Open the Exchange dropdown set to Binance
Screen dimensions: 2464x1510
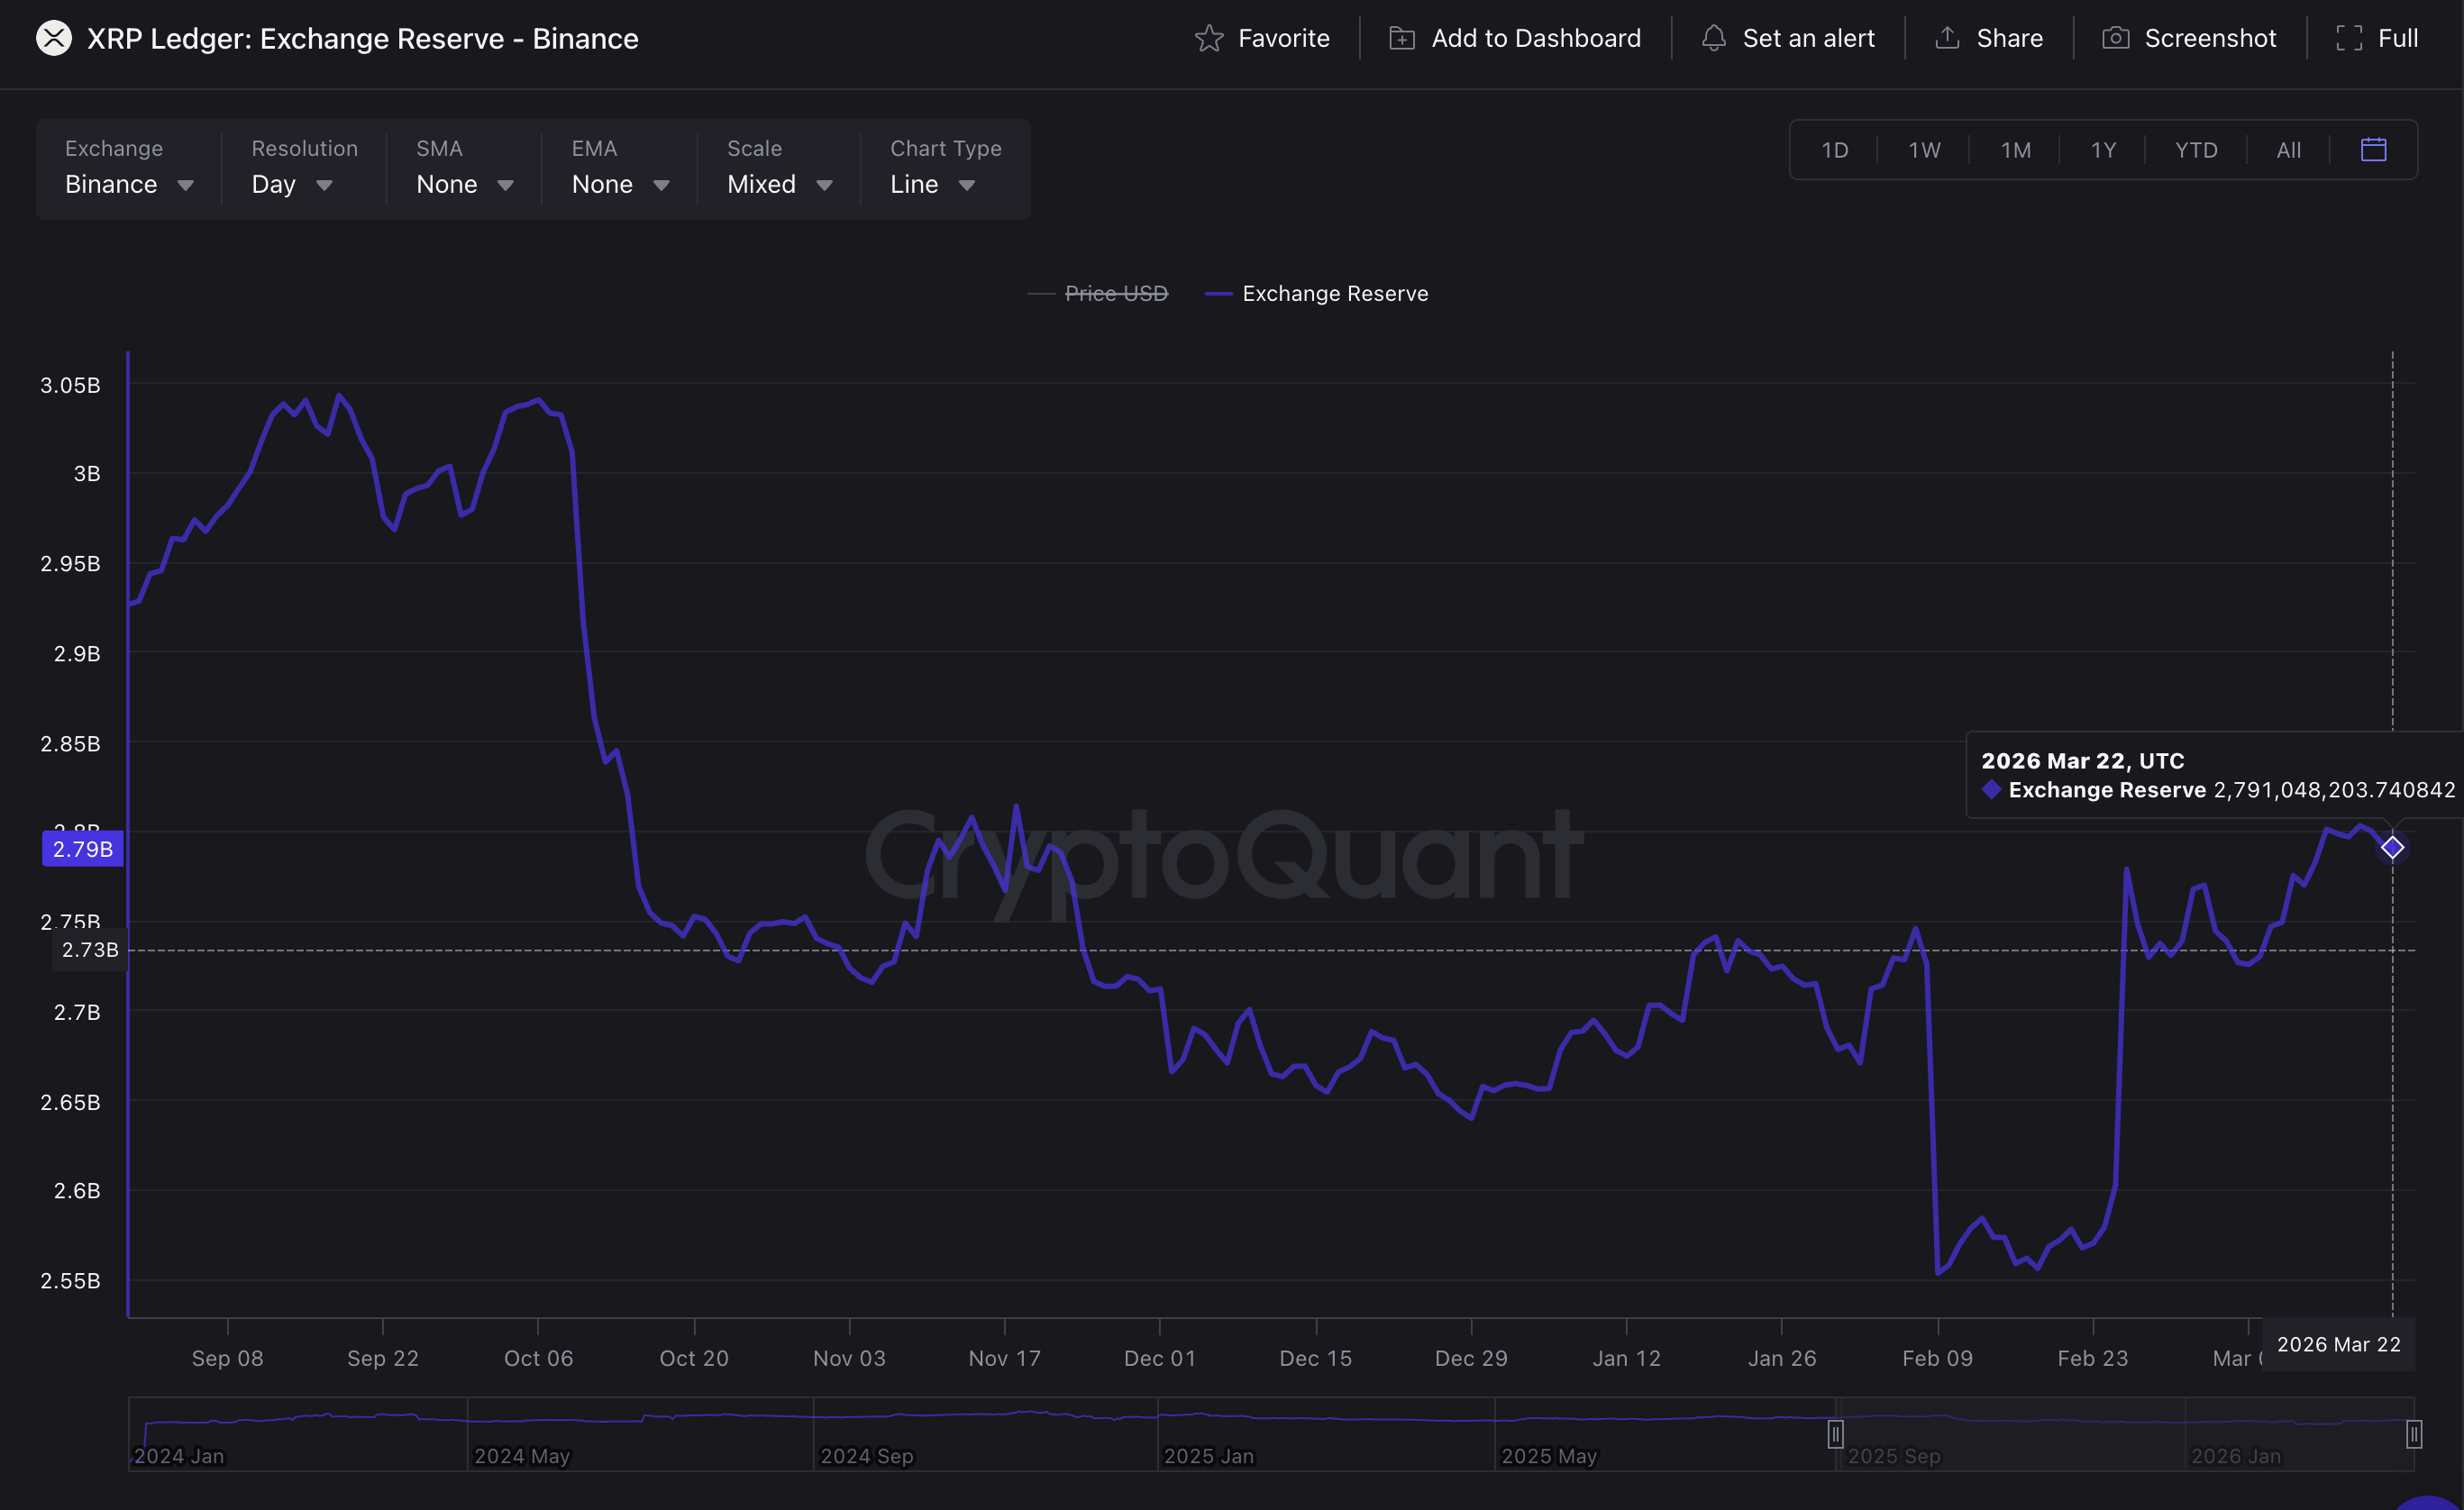tap(128, 184)
